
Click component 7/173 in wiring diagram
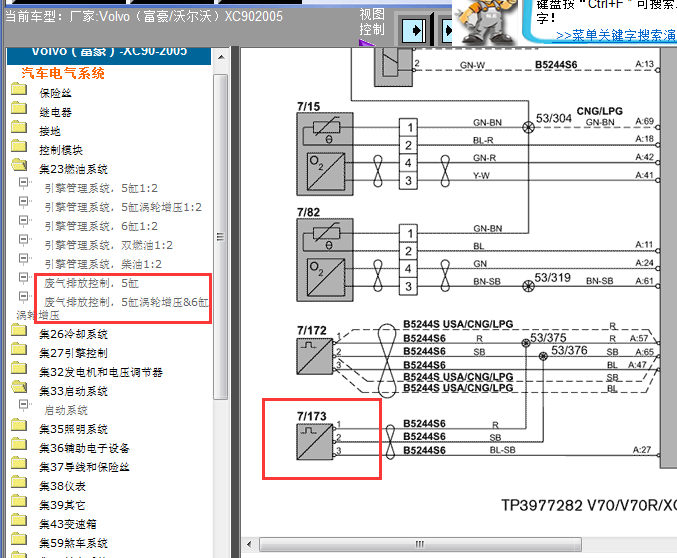(x=315, y=442)
